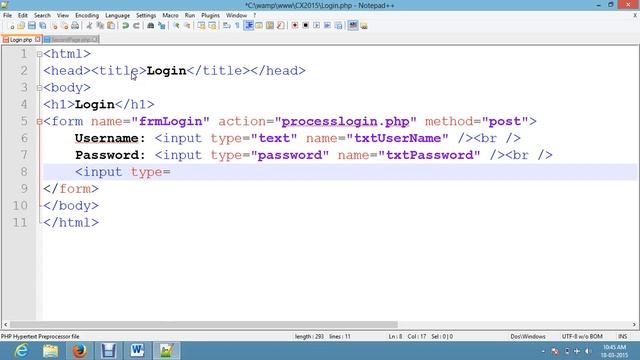Close the inactive second tab with its X
Screen dimensions: 640x360
click(x=95, y=39)
